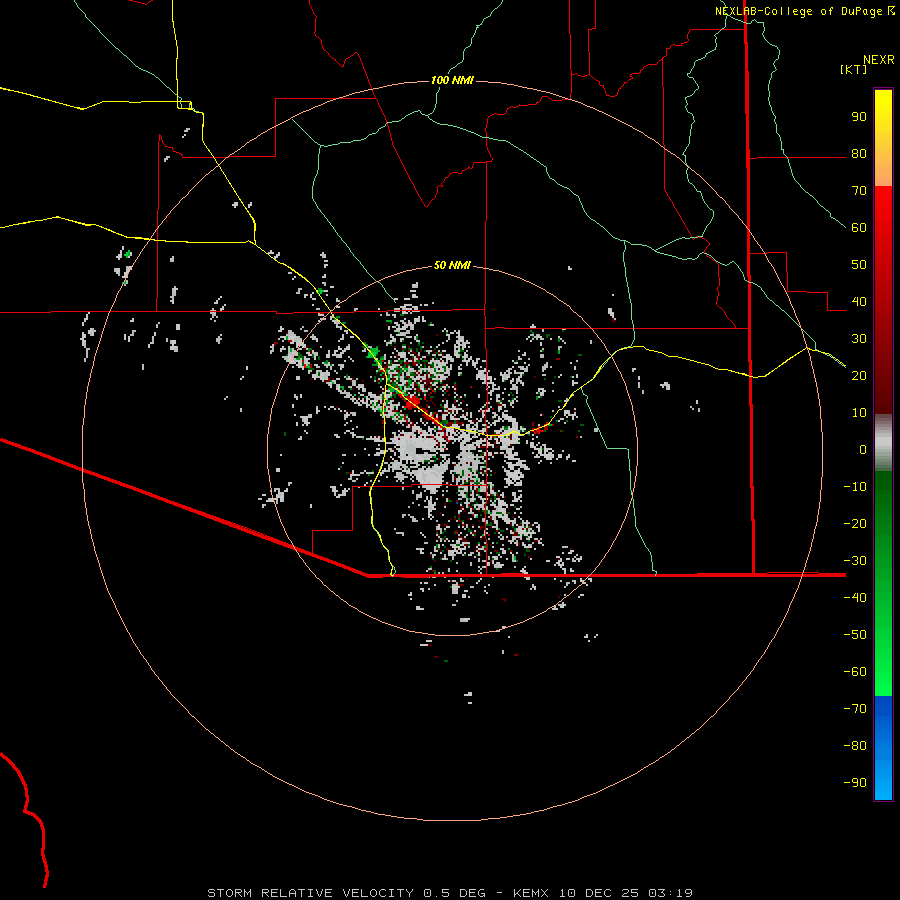Click the positive 80 knot scale label
The width and height of the screenshot is (900, 900).
[x=859, y=154]
